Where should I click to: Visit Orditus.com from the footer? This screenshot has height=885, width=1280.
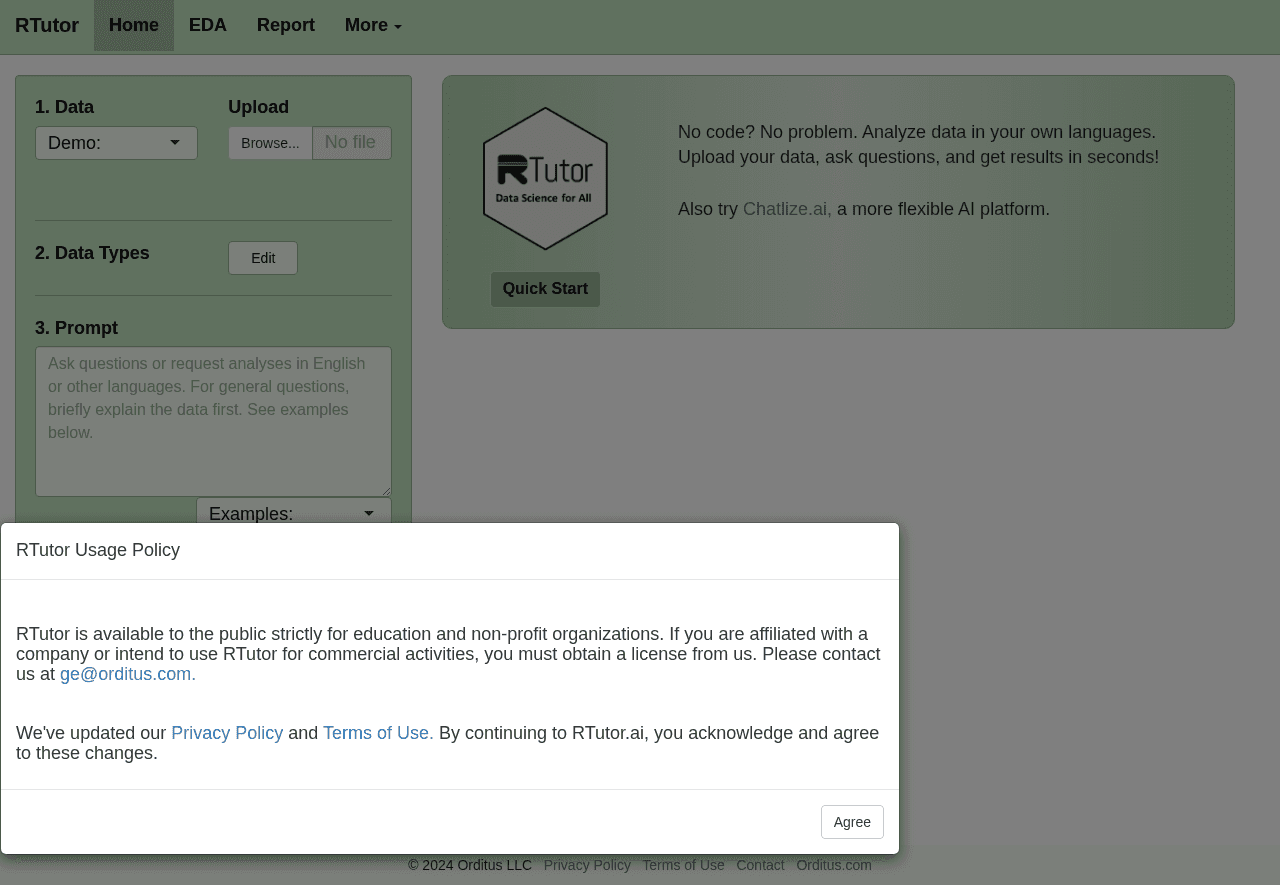click(x=833, y=865)
